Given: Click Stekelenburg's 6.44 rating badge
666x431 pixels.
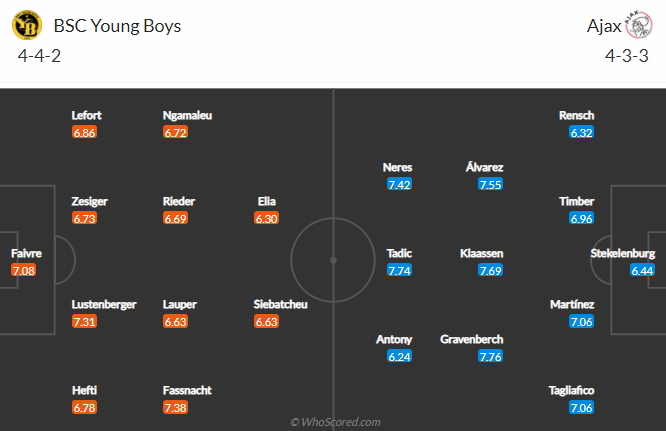Looking at the screenshot, I should pos(642,270).
